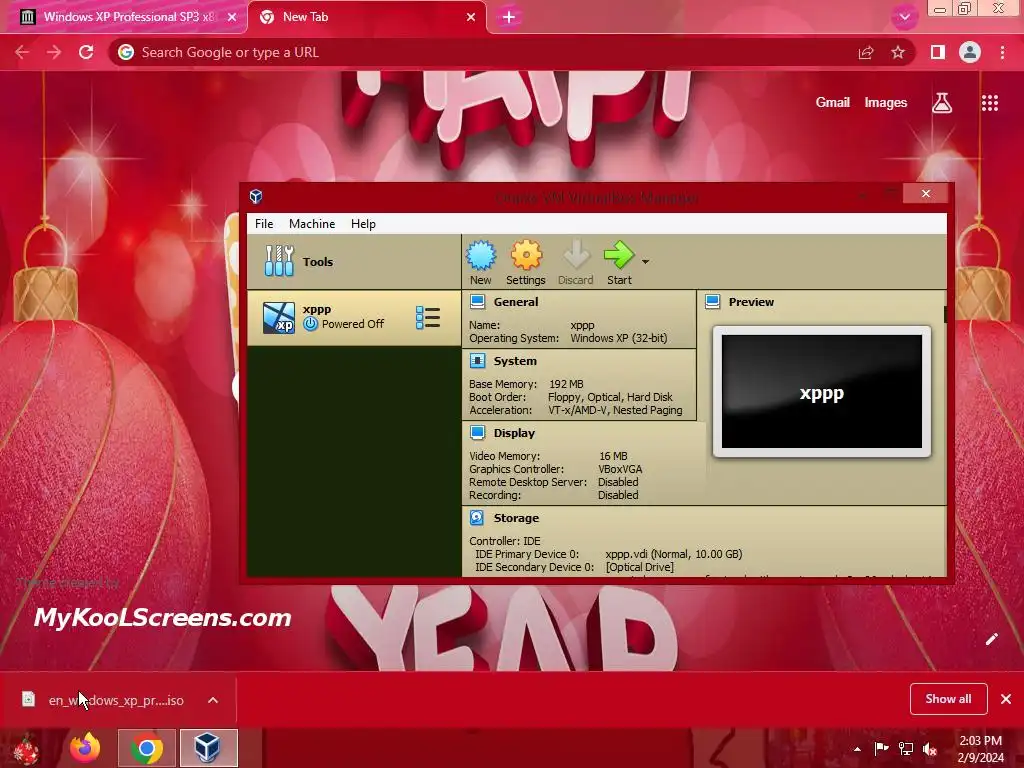Reload the current page

click(86, 52)
